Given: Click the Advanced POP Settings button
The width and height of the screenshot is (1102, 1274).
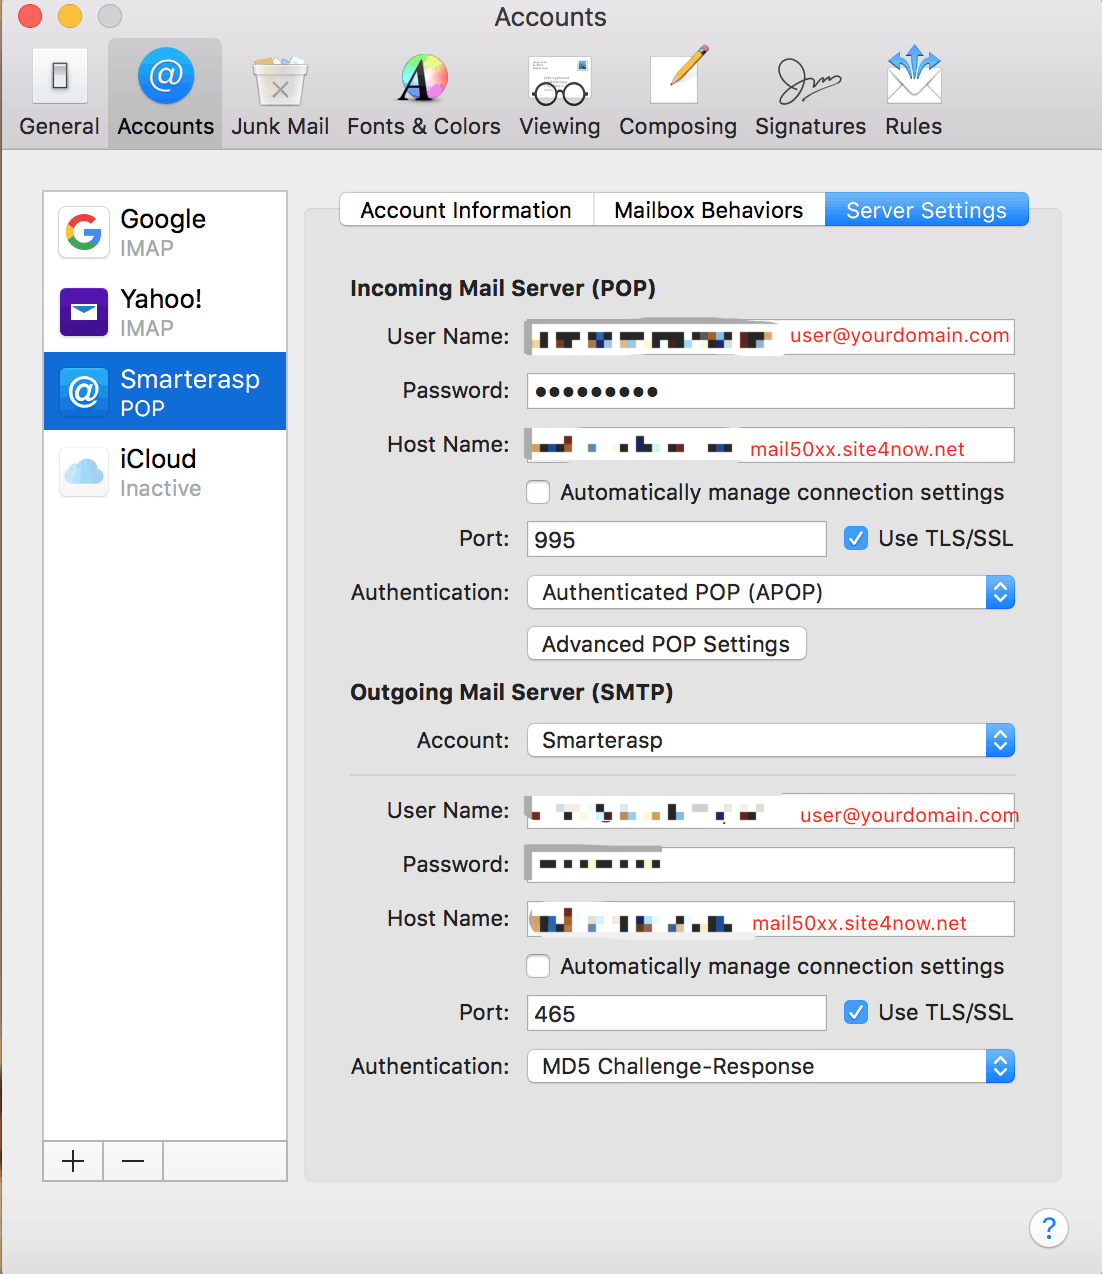Looking at the screenshot, I should (666, 644).
